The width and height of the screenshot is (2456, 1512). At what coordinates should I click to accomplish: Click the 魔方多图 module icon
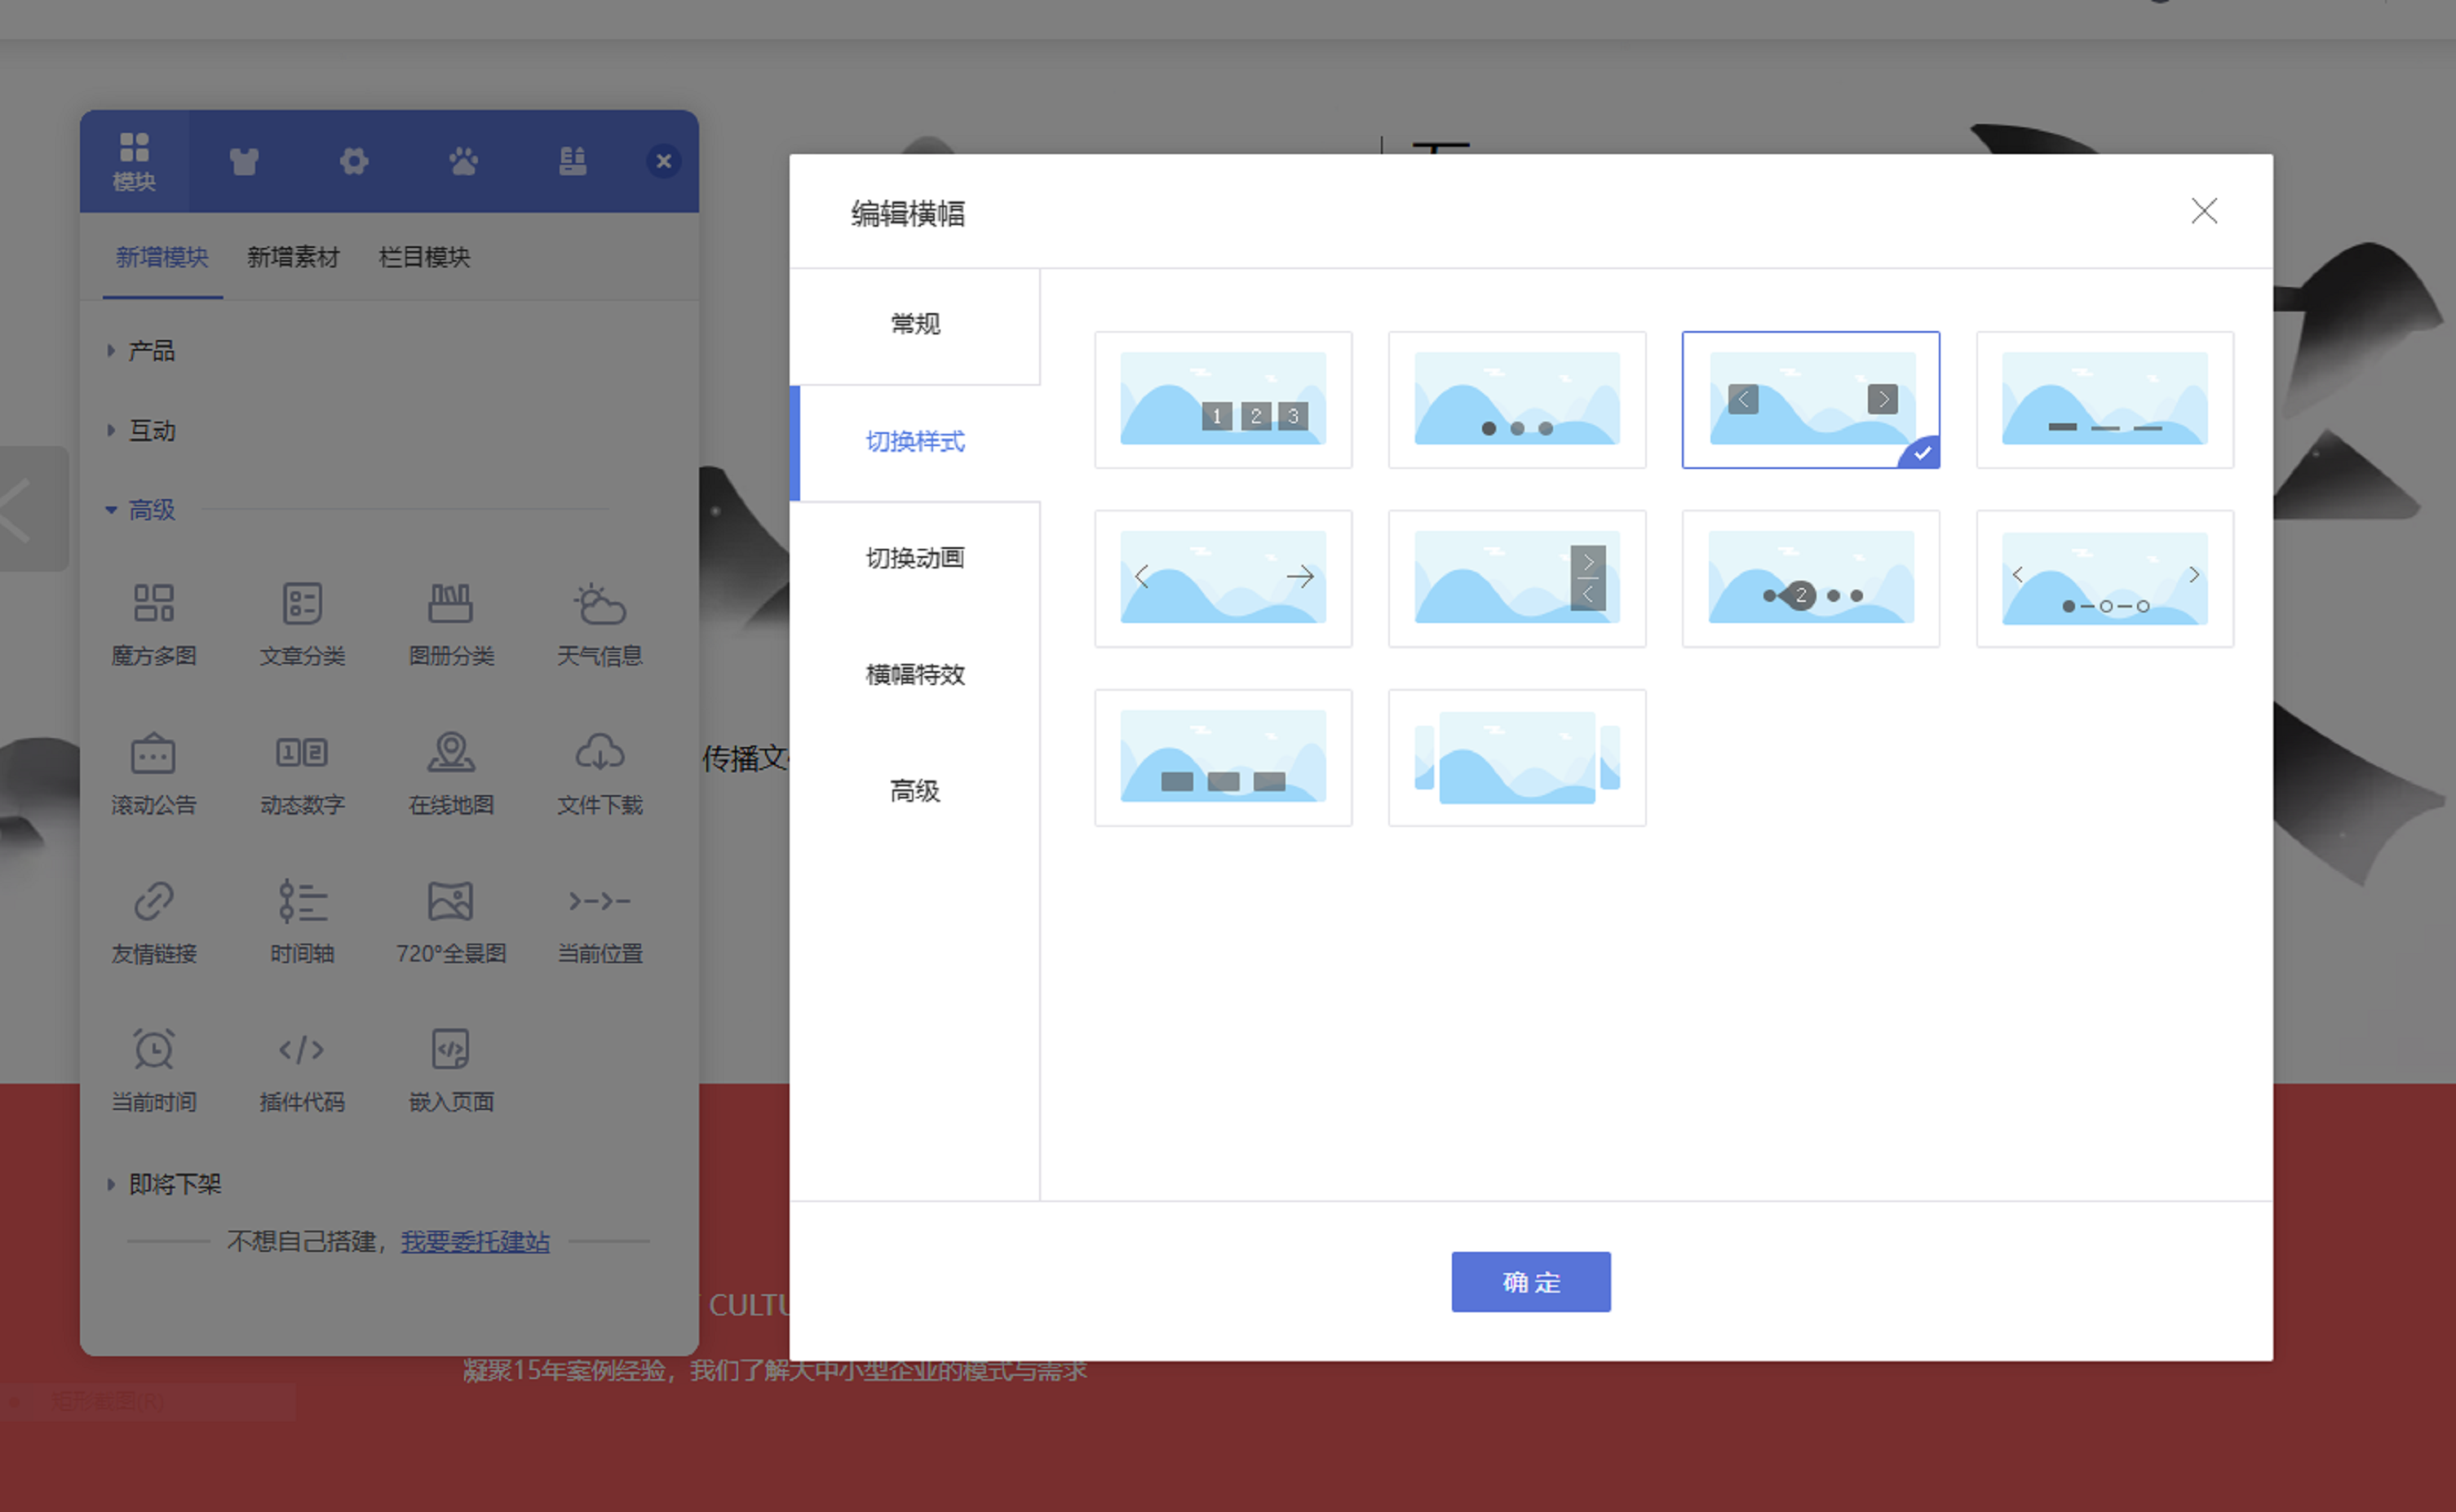click(153, 604)
